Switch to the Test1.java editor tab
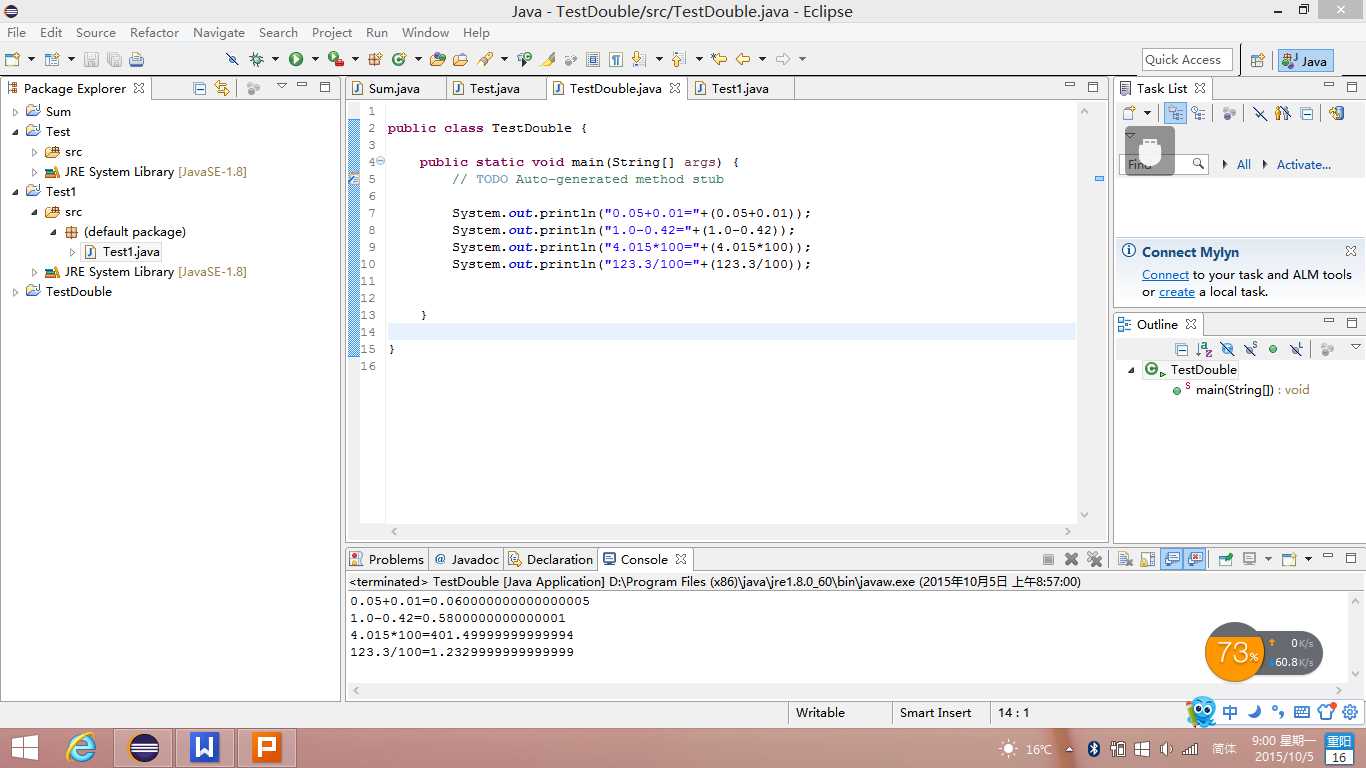Viewport: 1366px width, 768px height. pos(740,88)
